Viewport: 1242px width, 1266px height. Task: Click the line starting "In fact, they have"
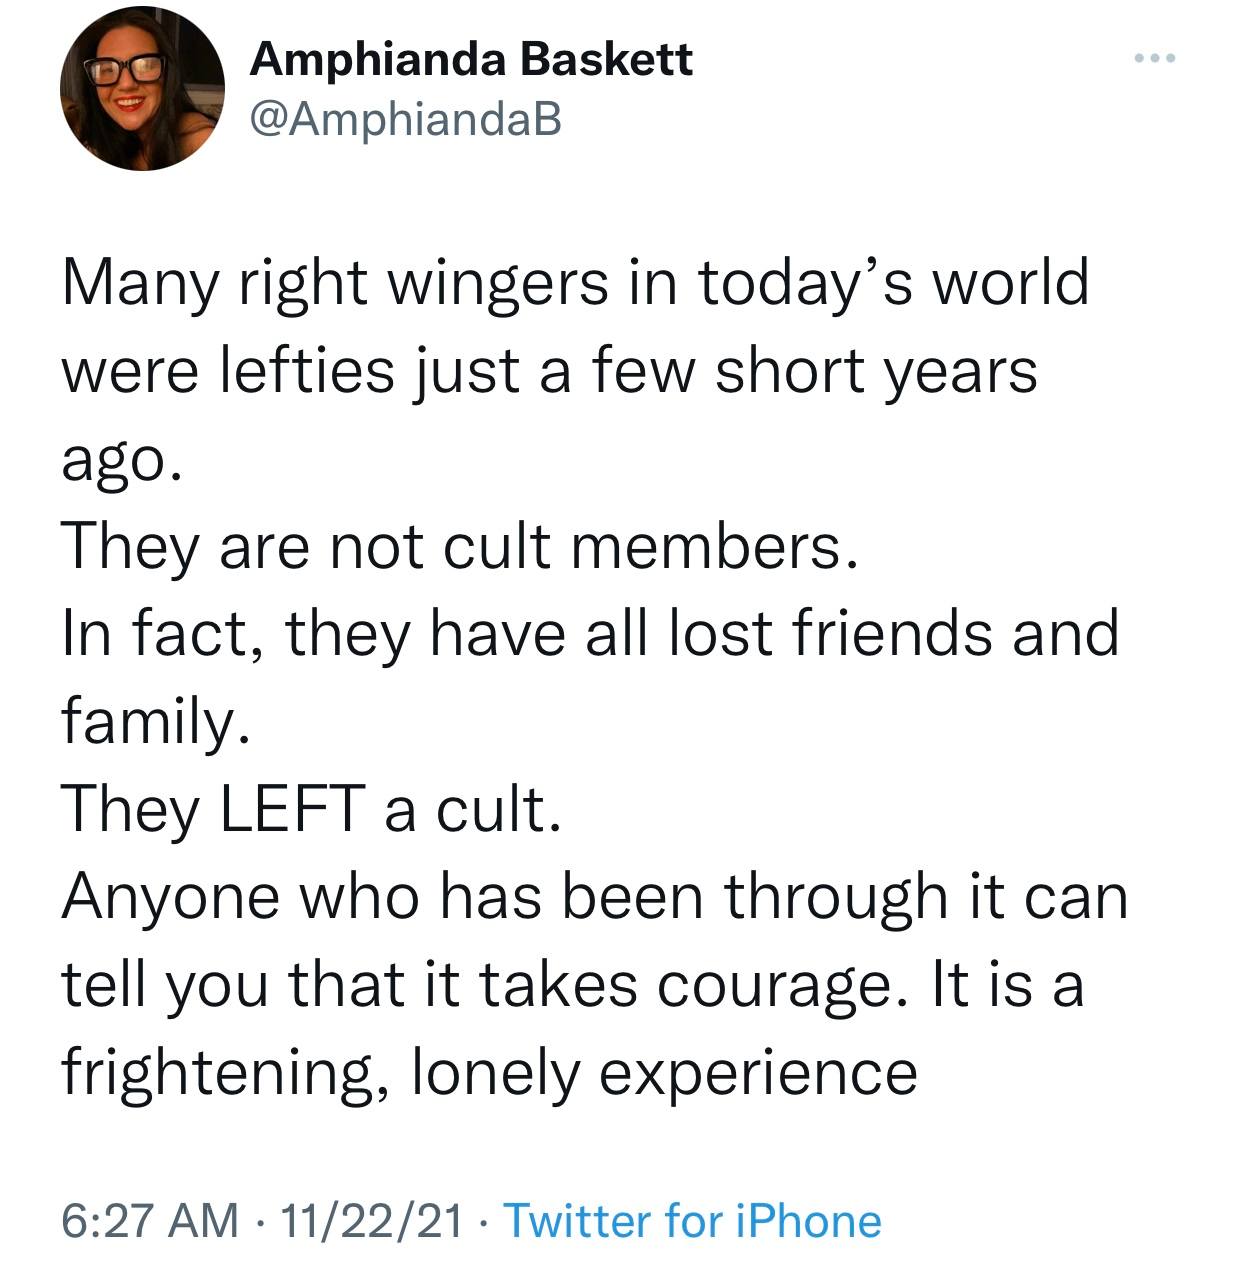coord(590,634)
